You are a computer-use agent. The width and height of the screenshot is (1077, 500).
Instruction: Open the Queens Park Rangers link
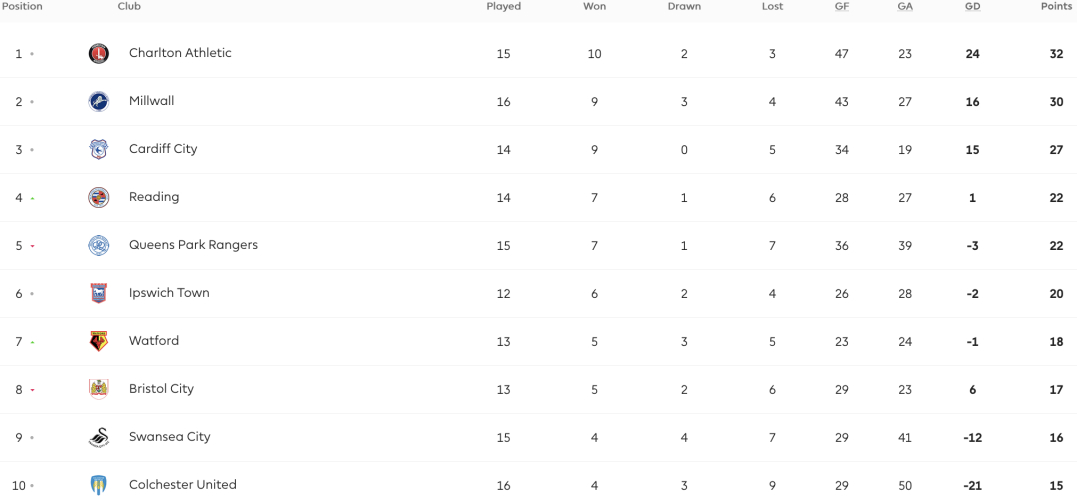pos(193,245)
